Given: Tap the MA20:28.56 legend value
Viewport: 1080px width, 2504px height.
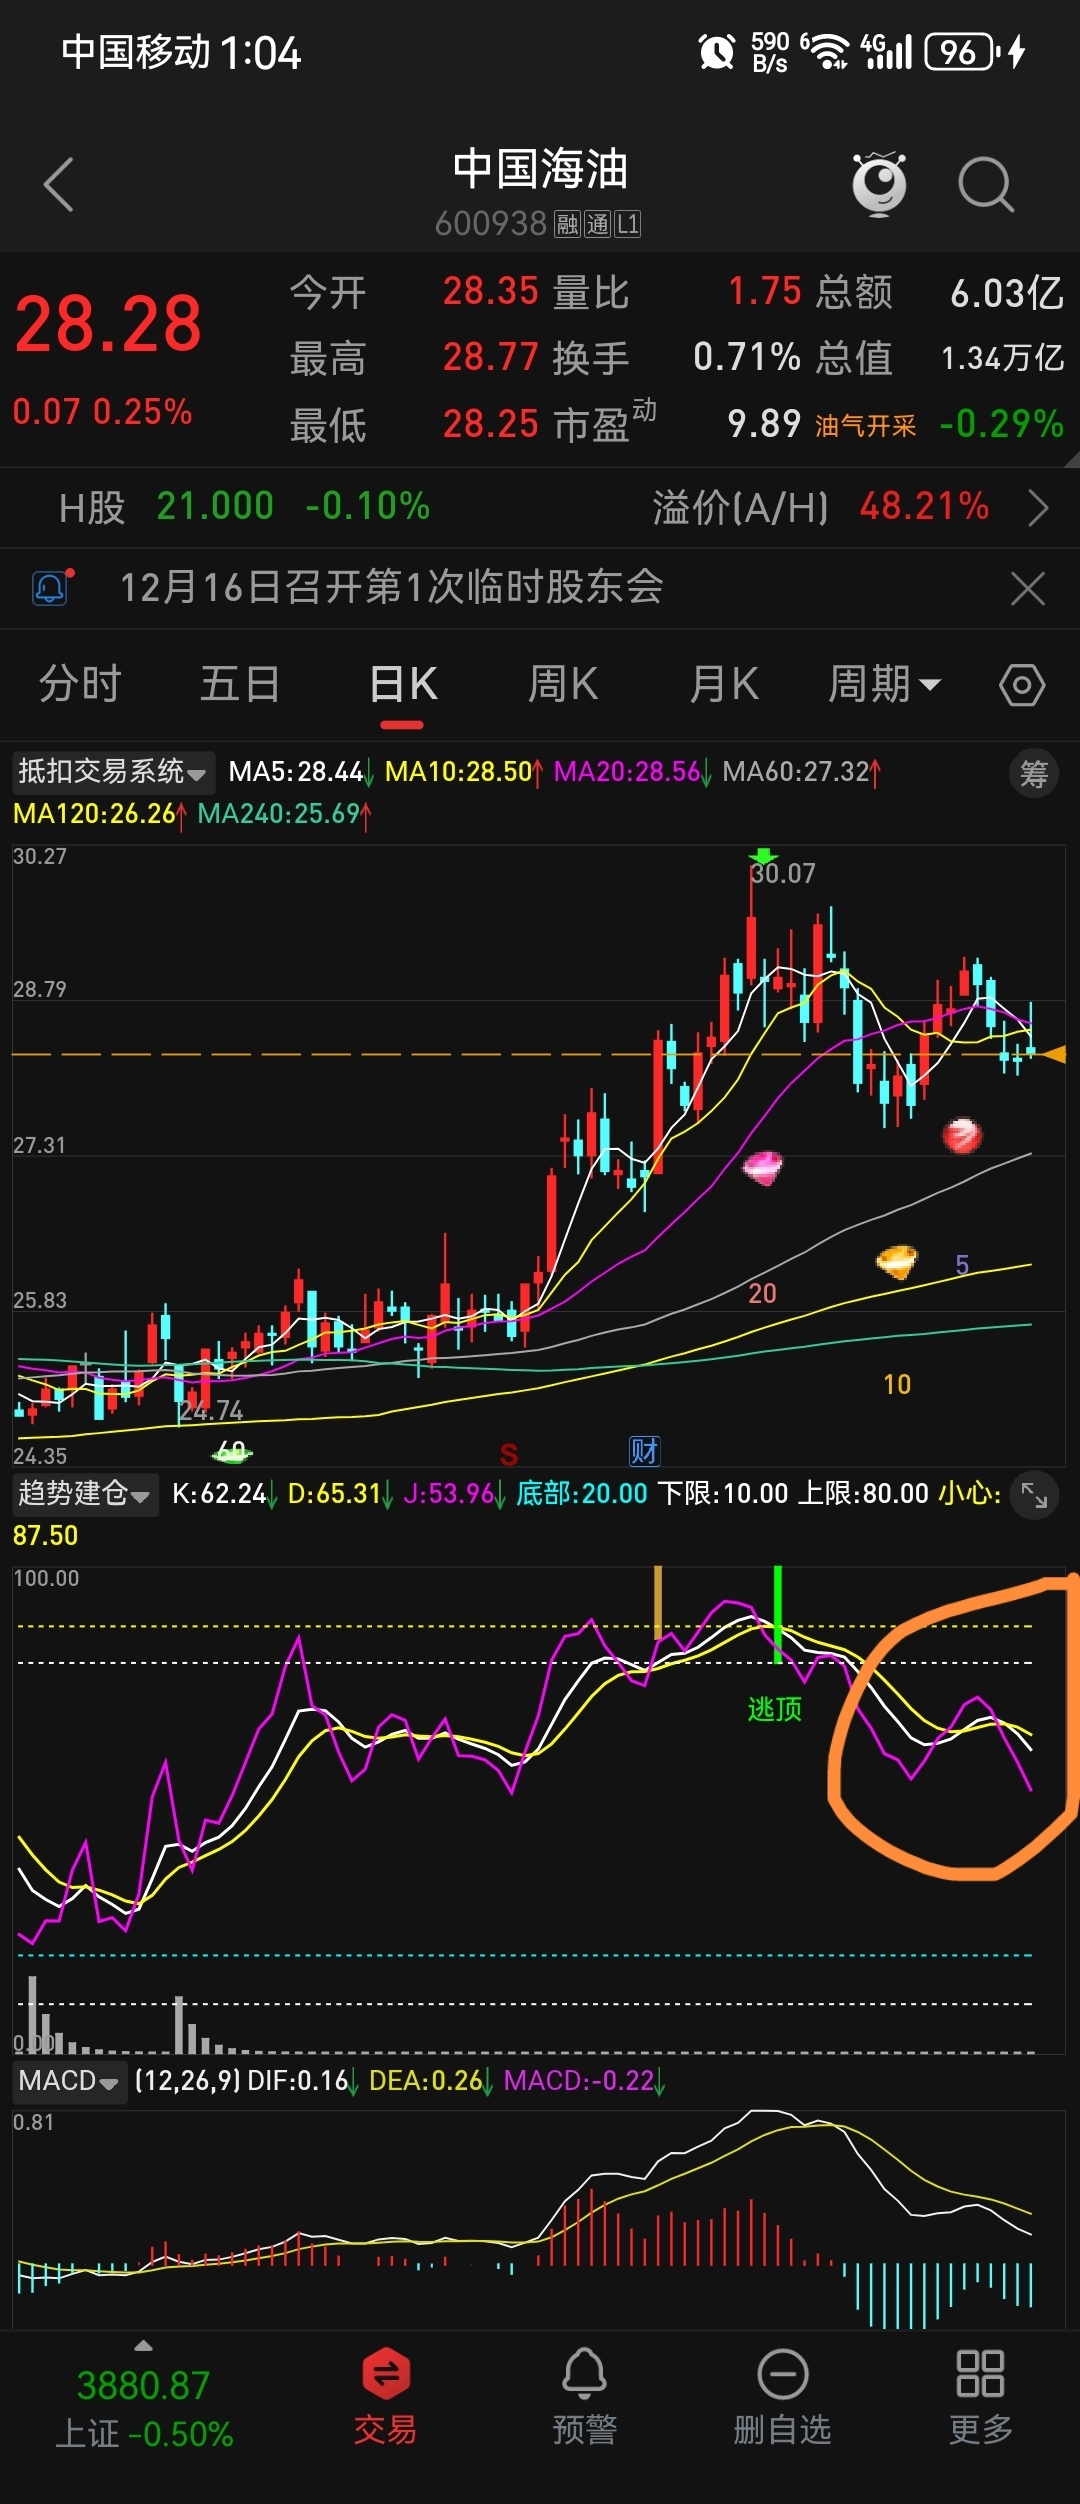Looking at the screenshot, I should [x=627, y=772].
